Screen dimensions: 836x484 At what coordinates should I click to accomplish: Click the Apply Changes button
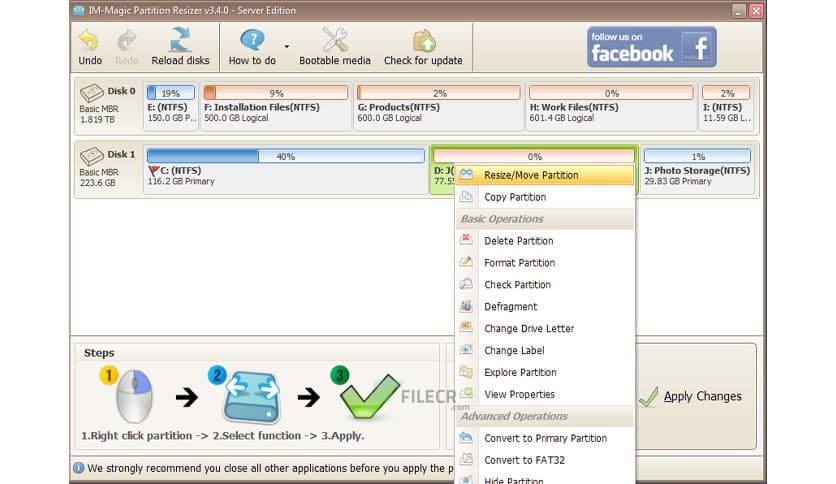(x=695, y=396)
